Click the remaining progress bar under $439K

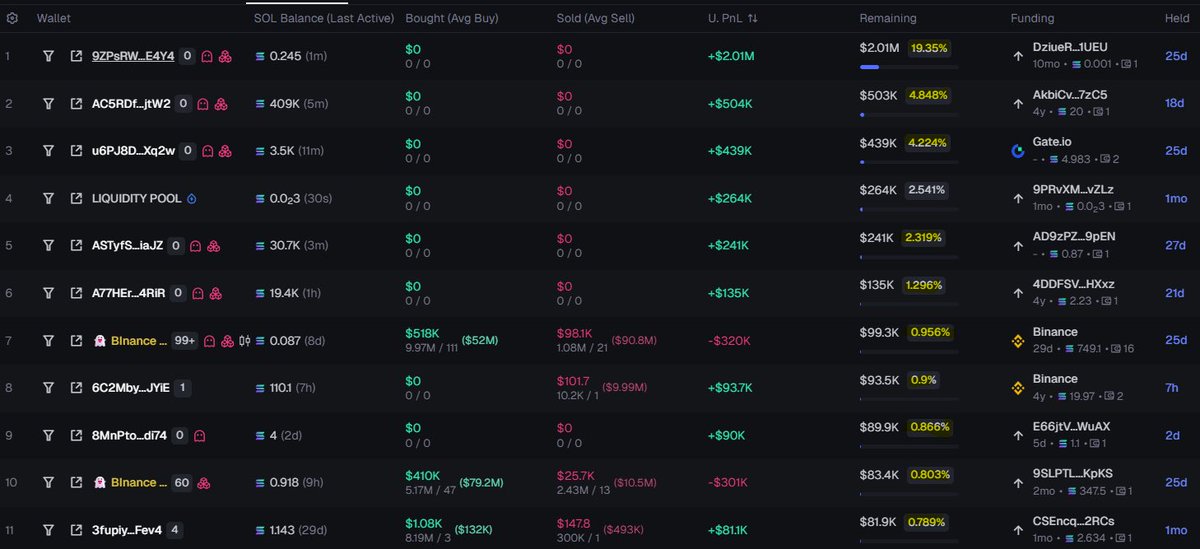point(908,162)
